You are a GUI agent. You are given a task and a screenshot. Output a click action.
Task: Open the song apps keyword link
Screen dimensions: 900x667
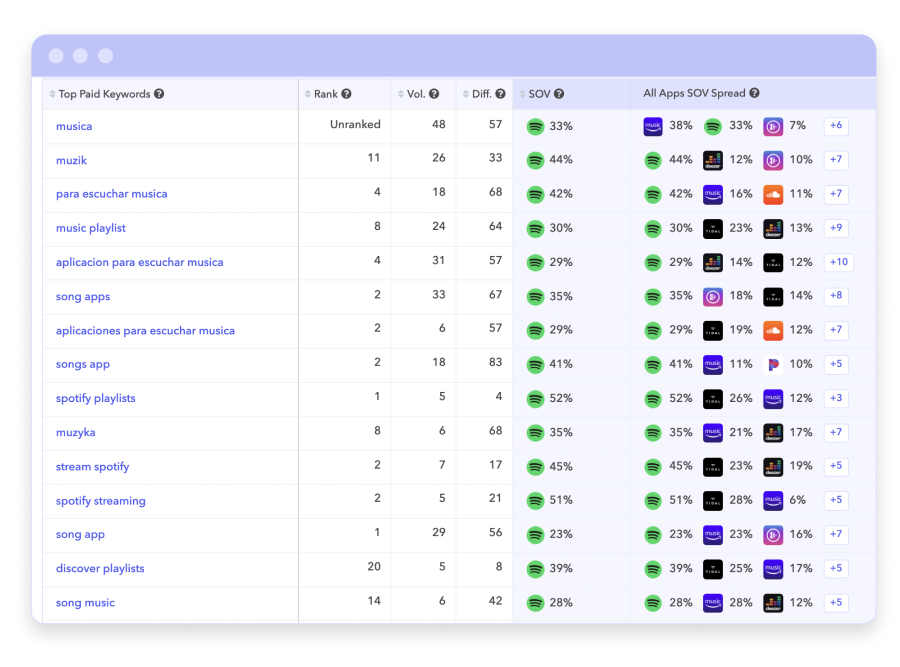click(83, 297)
